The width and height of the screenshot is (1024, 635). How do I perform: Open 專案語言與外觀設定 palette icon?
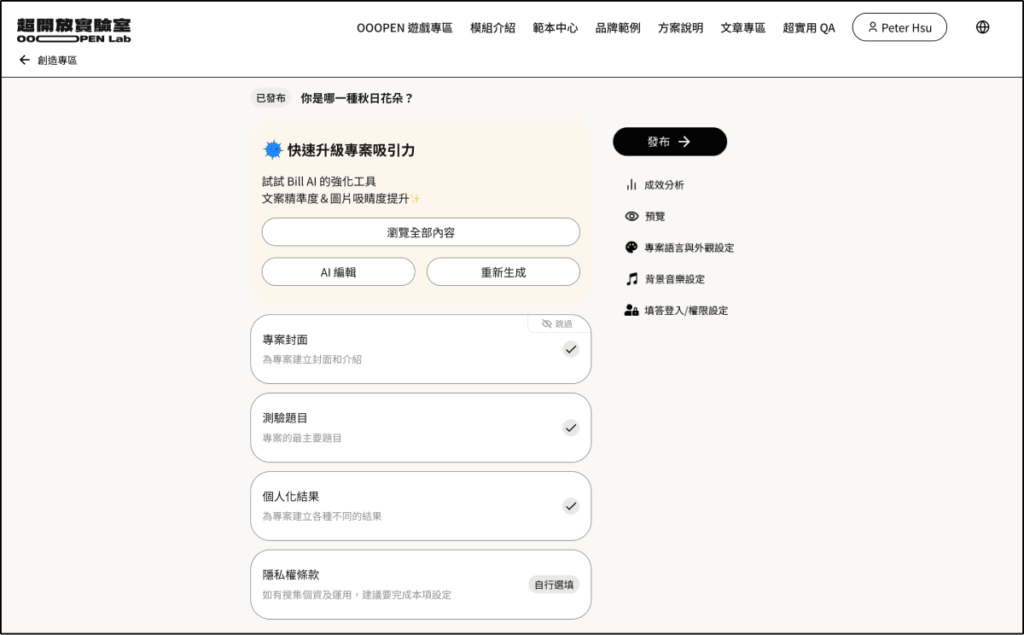[x=631, y=247]
